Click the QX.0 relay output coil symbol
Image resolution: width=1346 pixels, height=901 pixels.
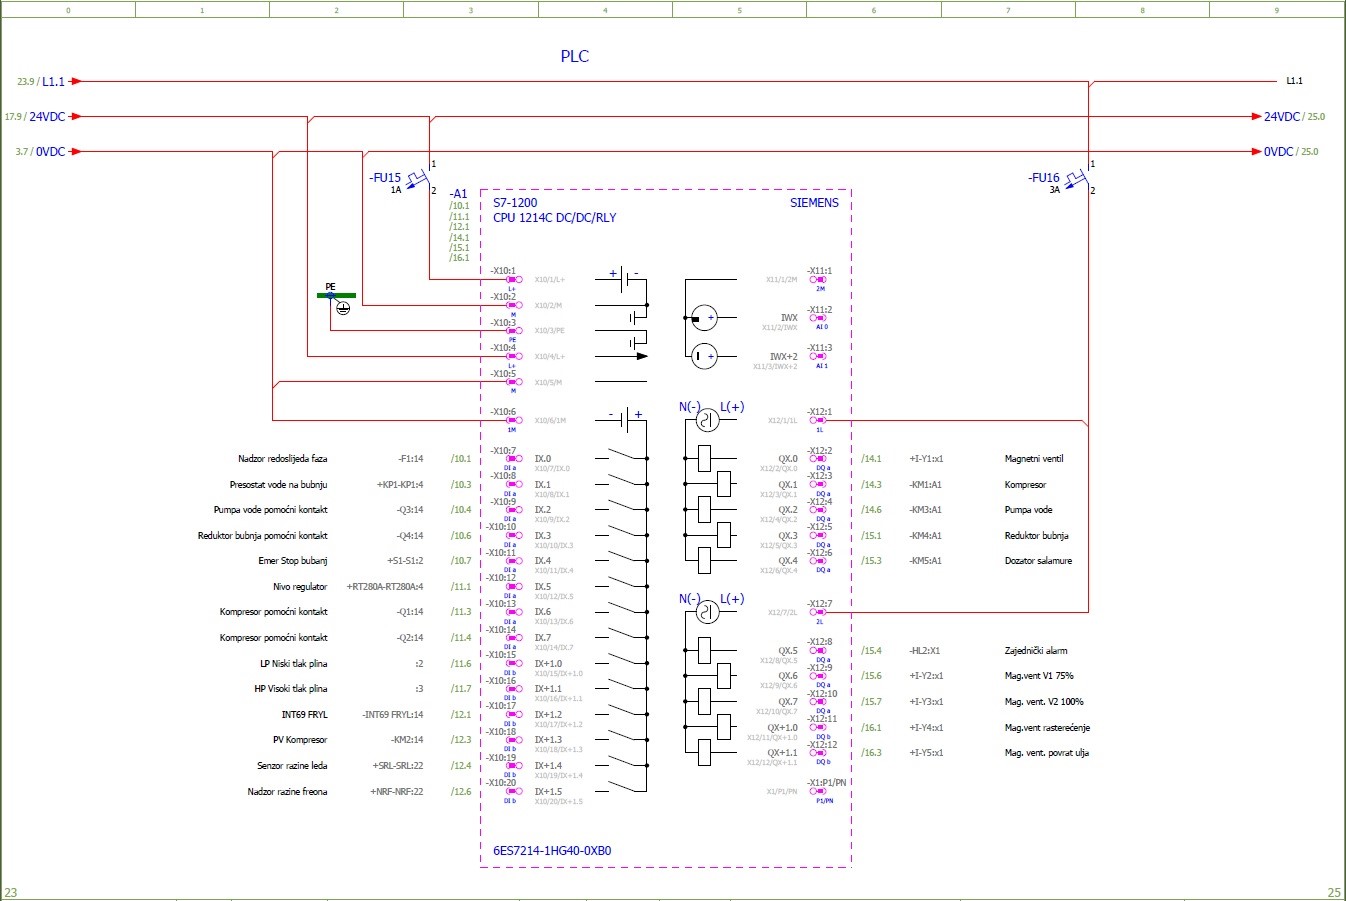pyautogui.click(x=704, y=459)
